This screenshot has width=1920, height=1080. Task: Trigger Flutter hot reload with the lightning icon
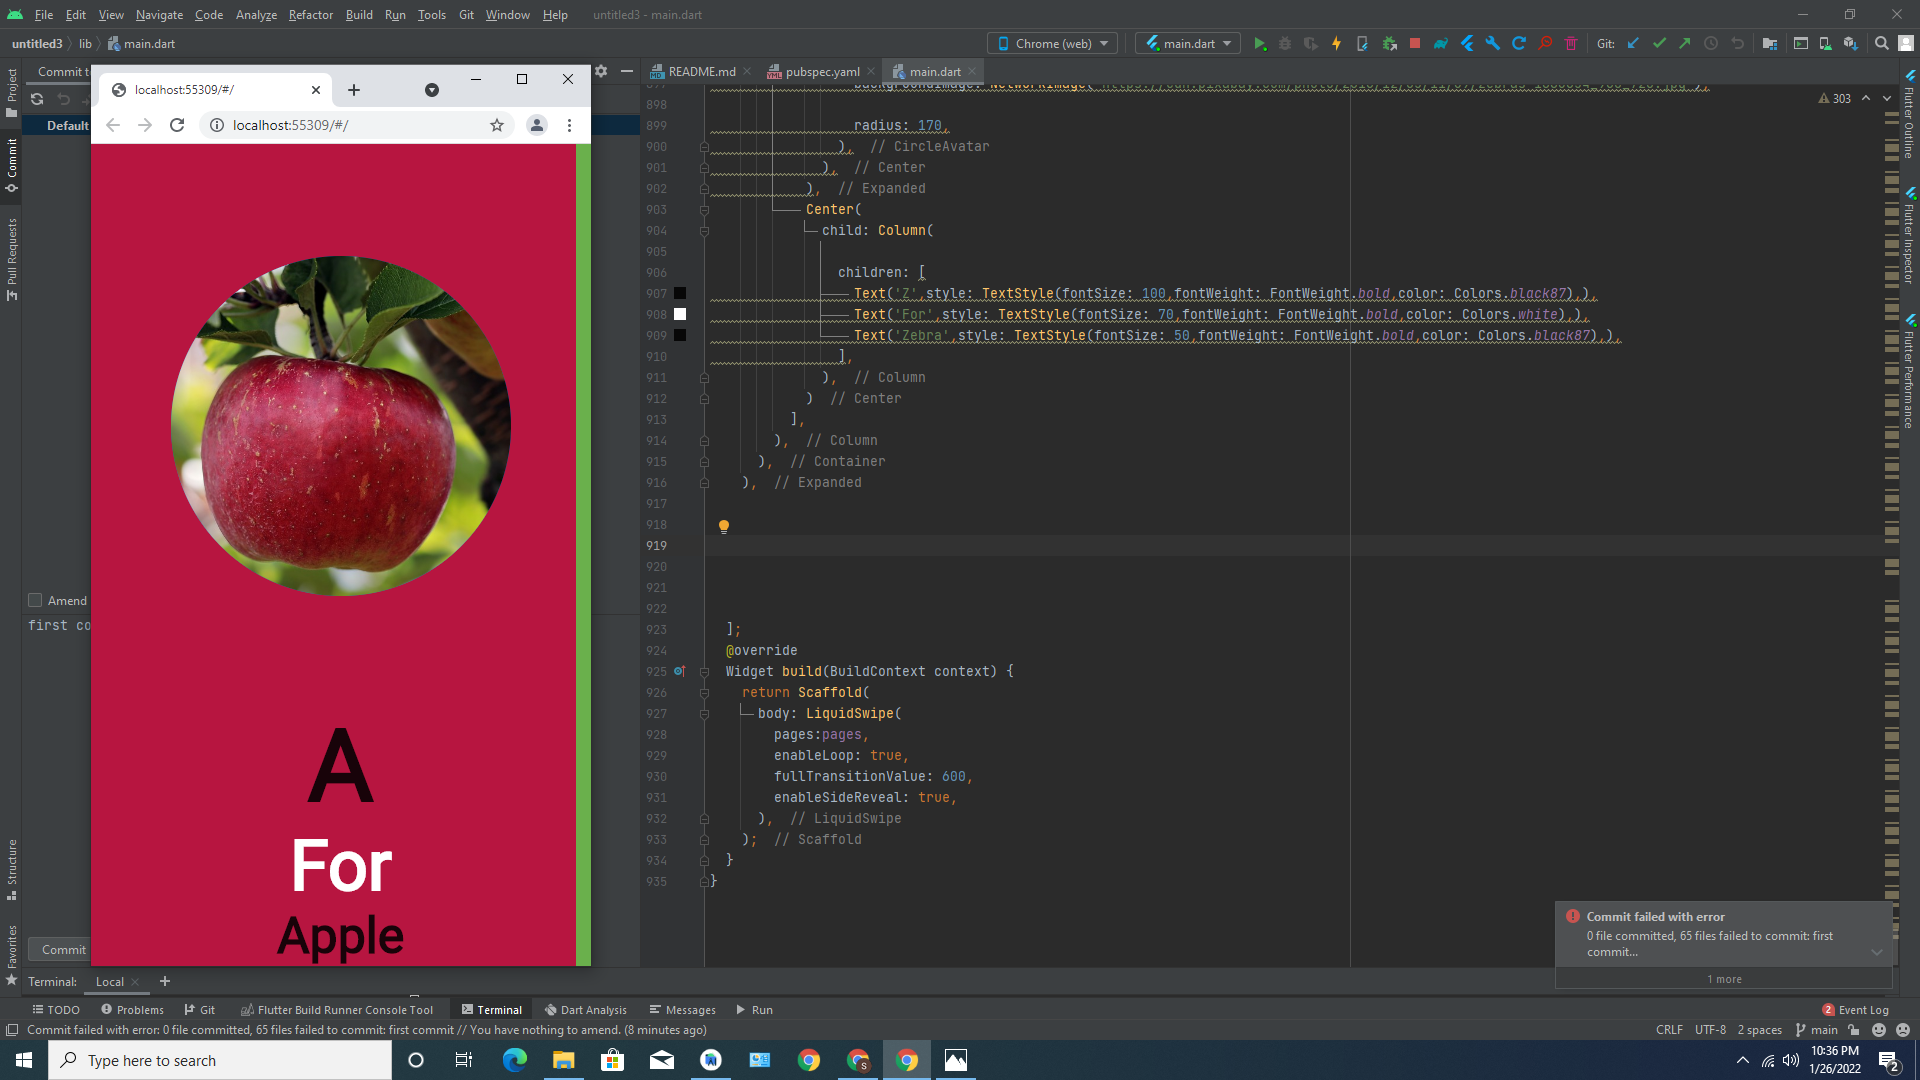[1336, 43]
